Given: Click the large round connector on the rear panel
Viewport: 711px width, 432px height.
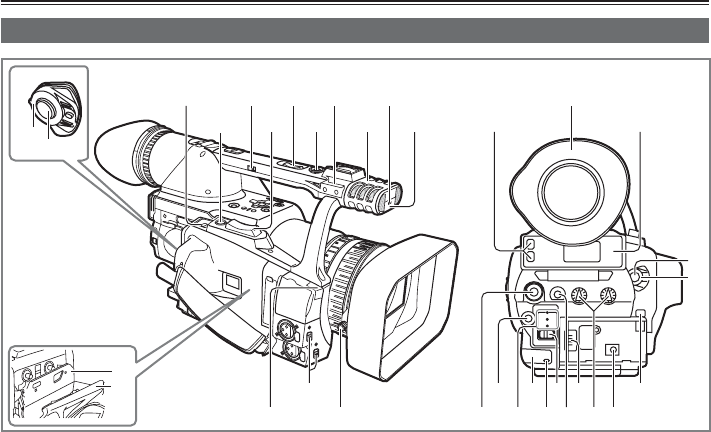Looking at the screenshot, I should 532,292.
